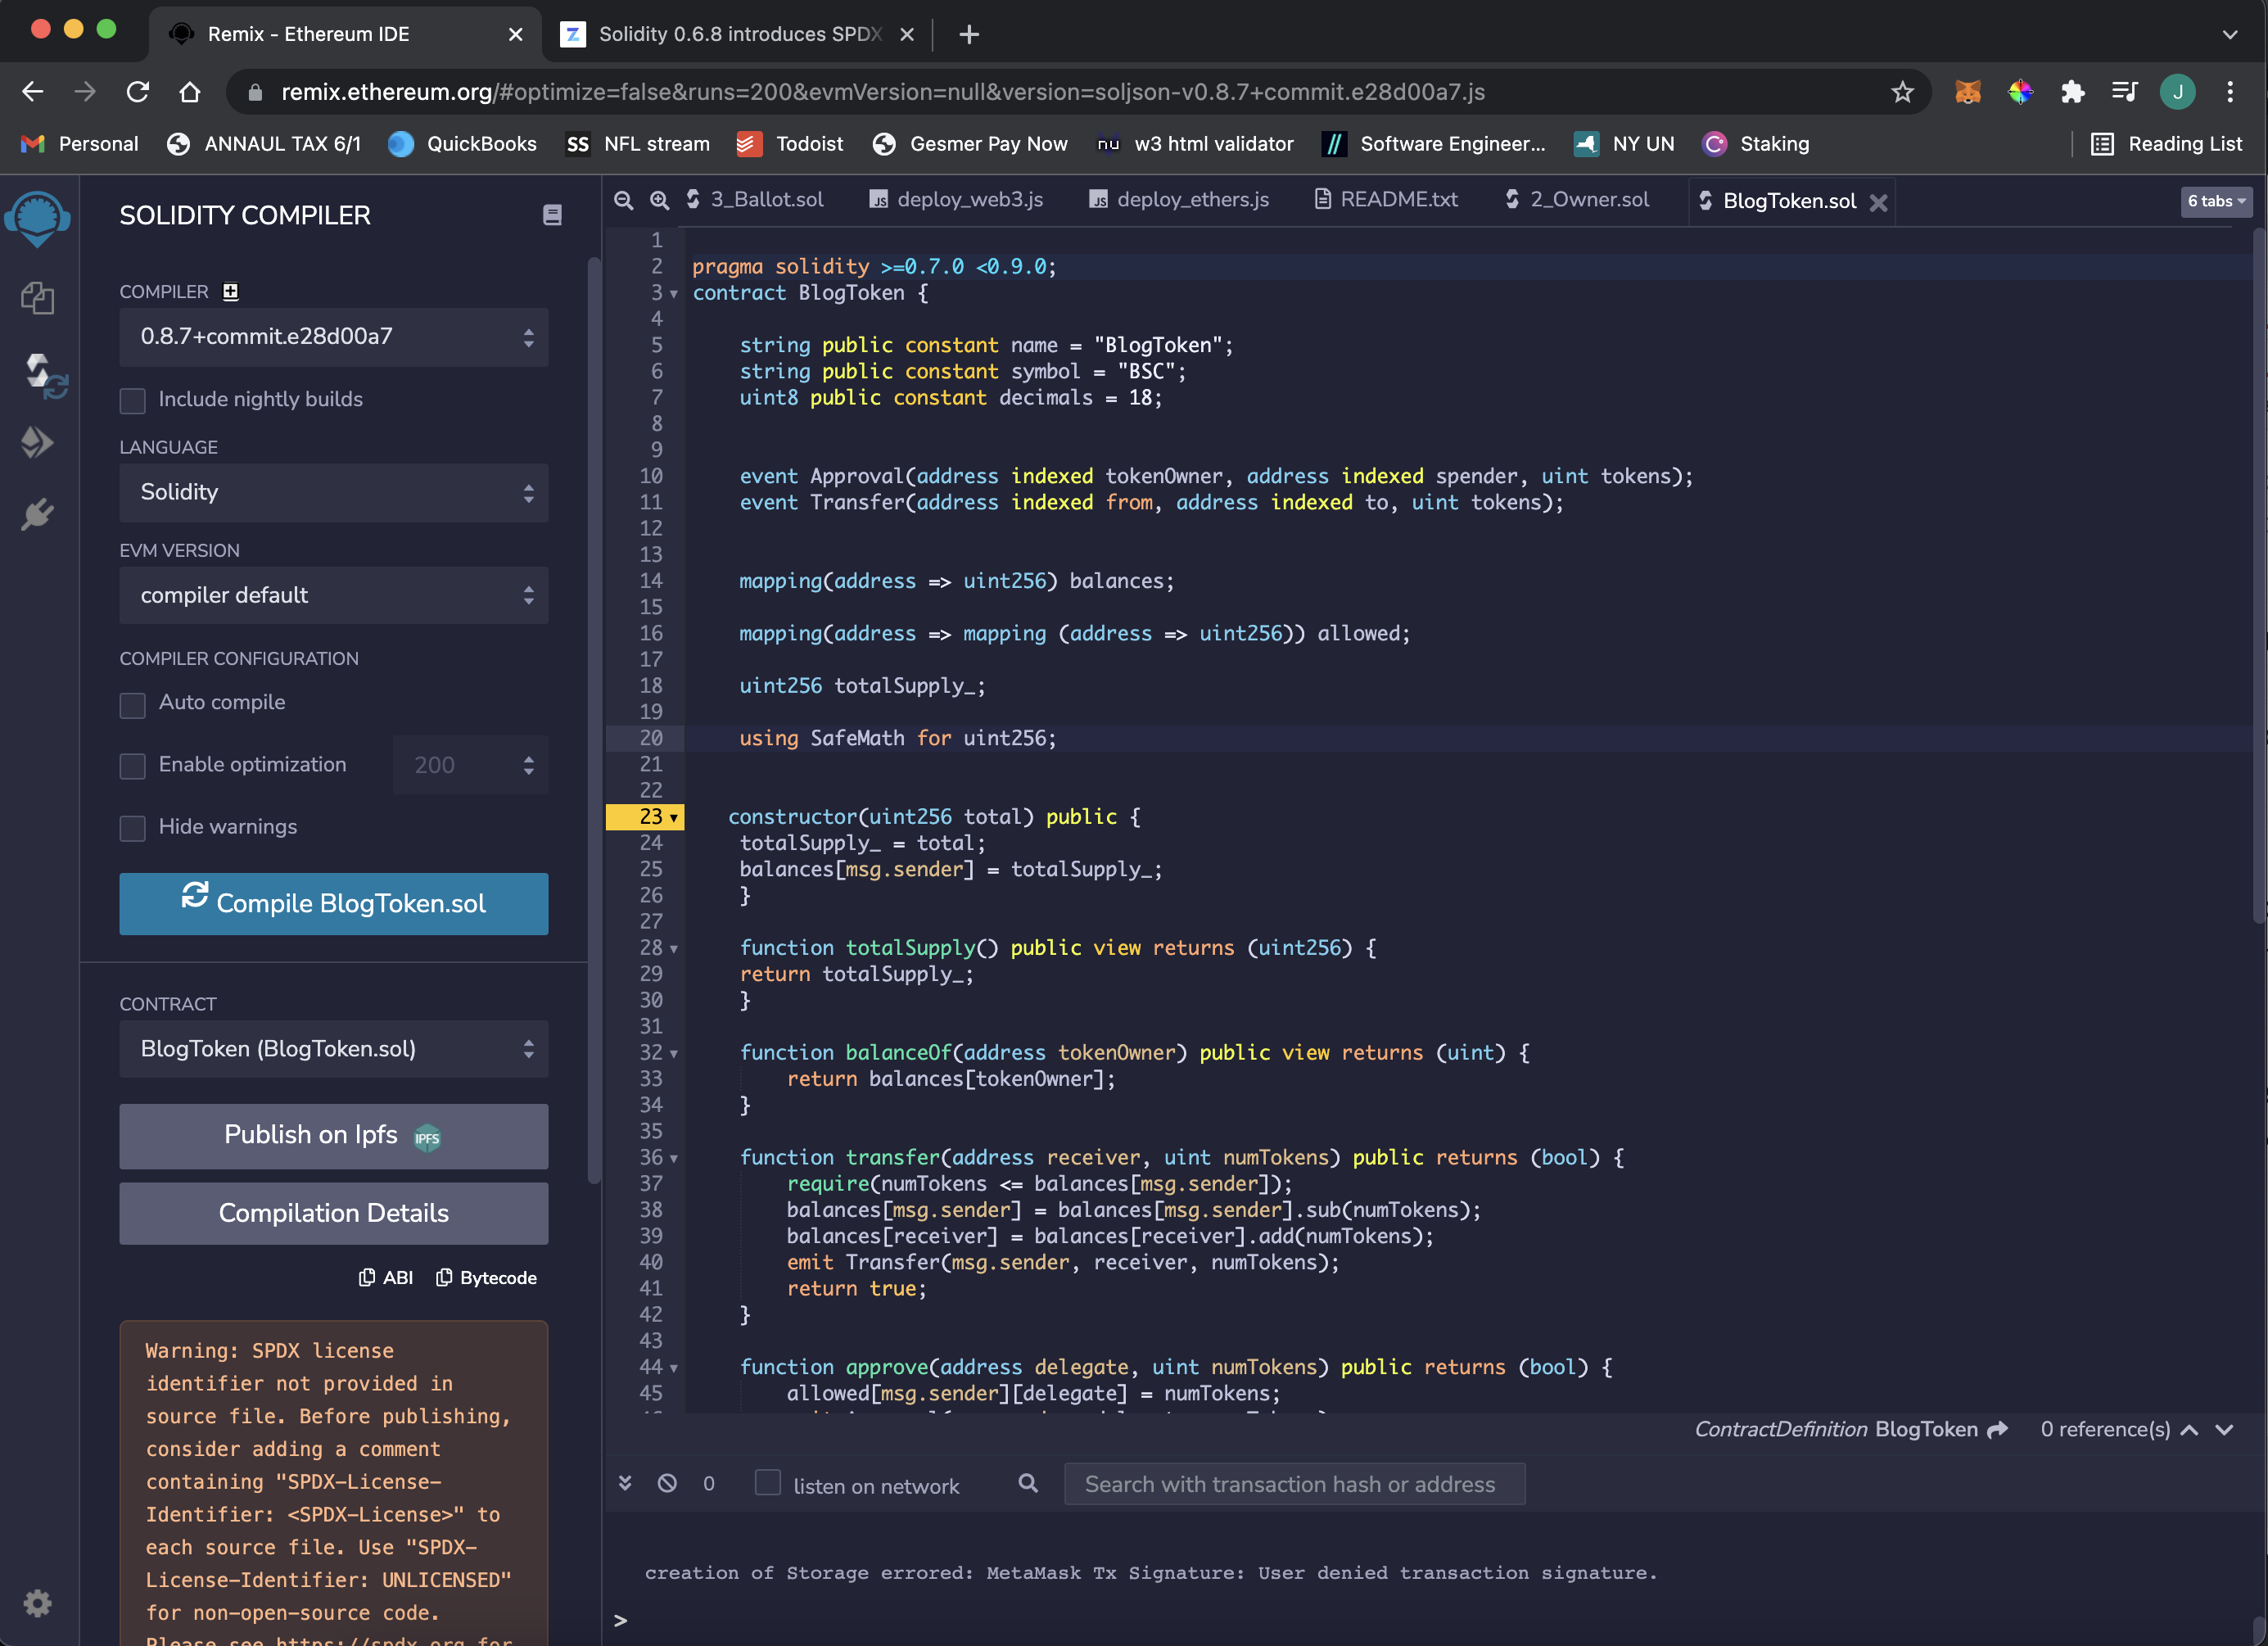Zoom out the editor font
The image size is (2268, 1646).
tap(623, 200)
